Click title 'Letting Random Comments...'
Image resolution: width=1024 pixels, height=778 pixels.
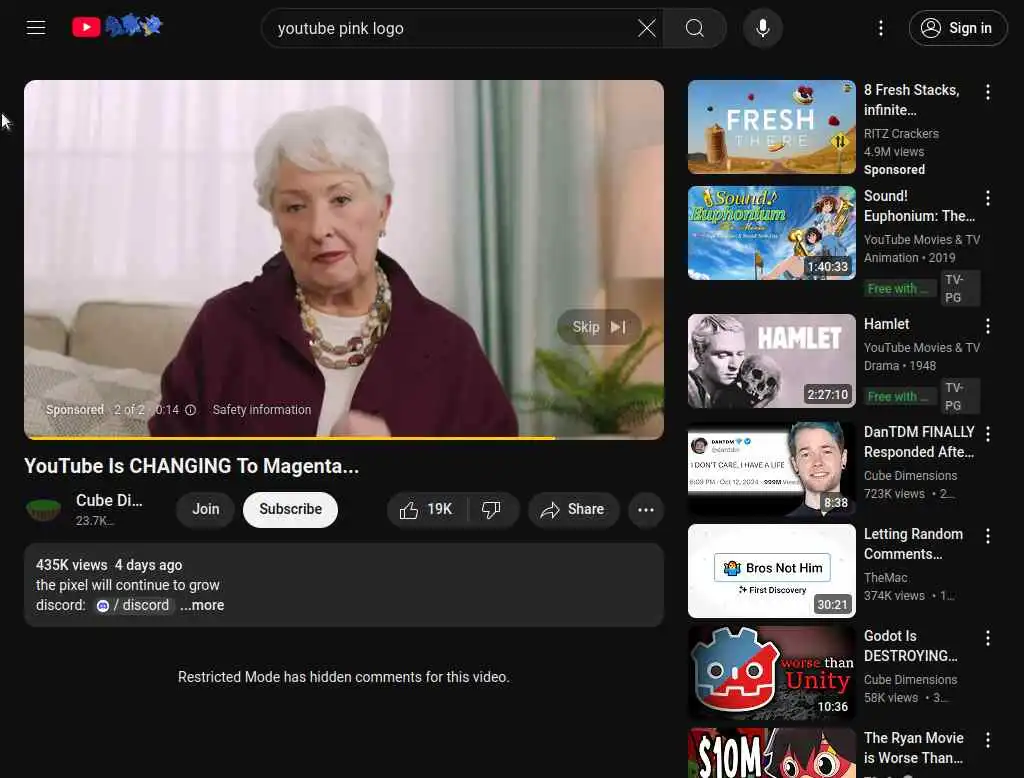(x=913, y=544)
